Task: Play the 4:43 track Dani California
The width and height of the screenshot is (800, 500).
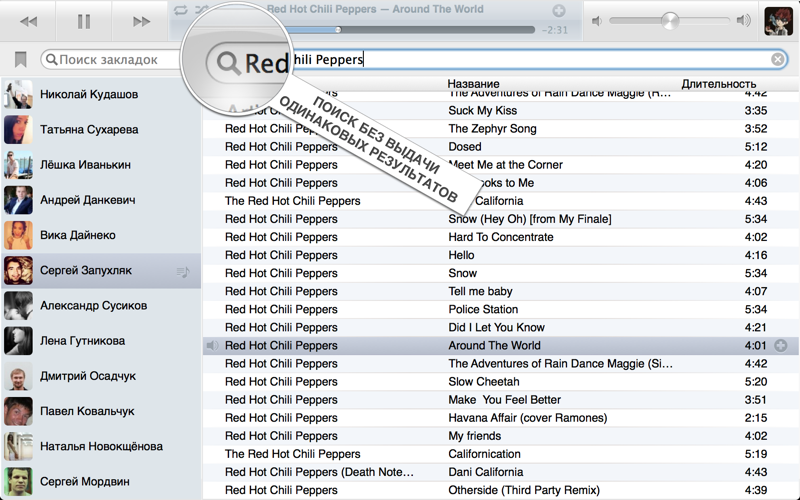Action: 485,472
